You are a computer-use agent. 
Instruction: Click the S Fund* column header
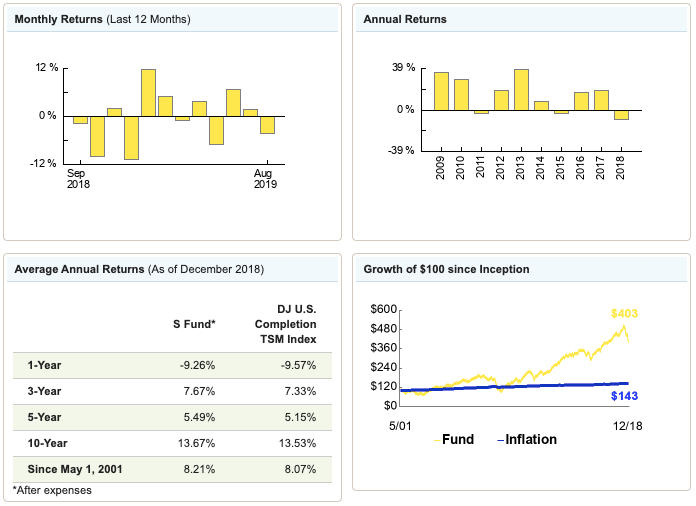194,325
